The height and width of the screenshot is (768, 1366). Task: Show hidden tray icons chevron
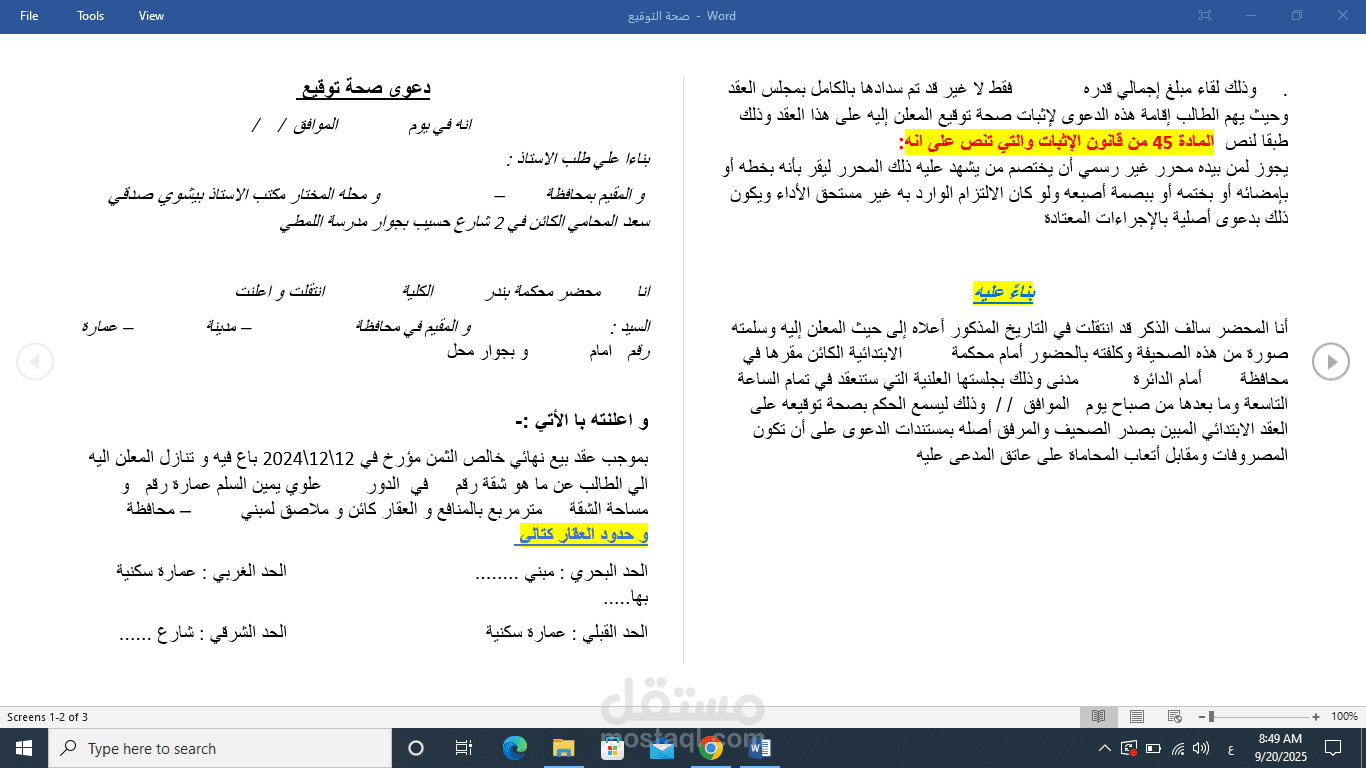1104,748
